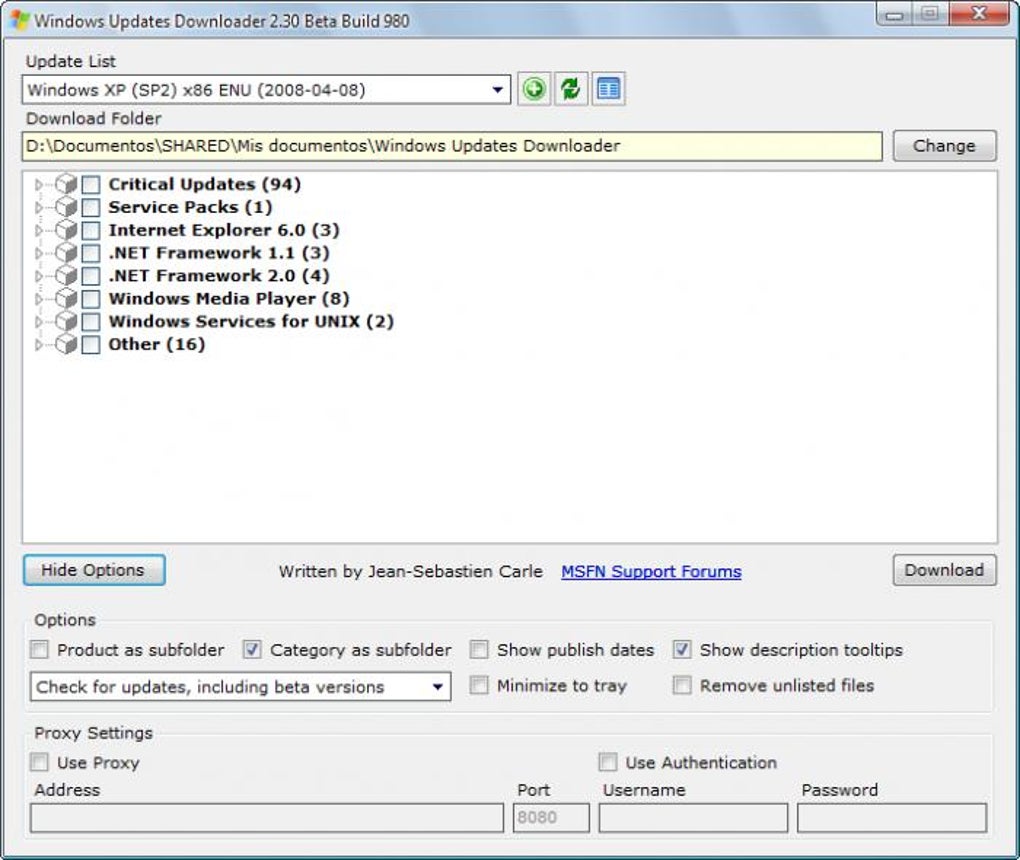Check the Windows Services for UNIX checkbox

(91, 322)
